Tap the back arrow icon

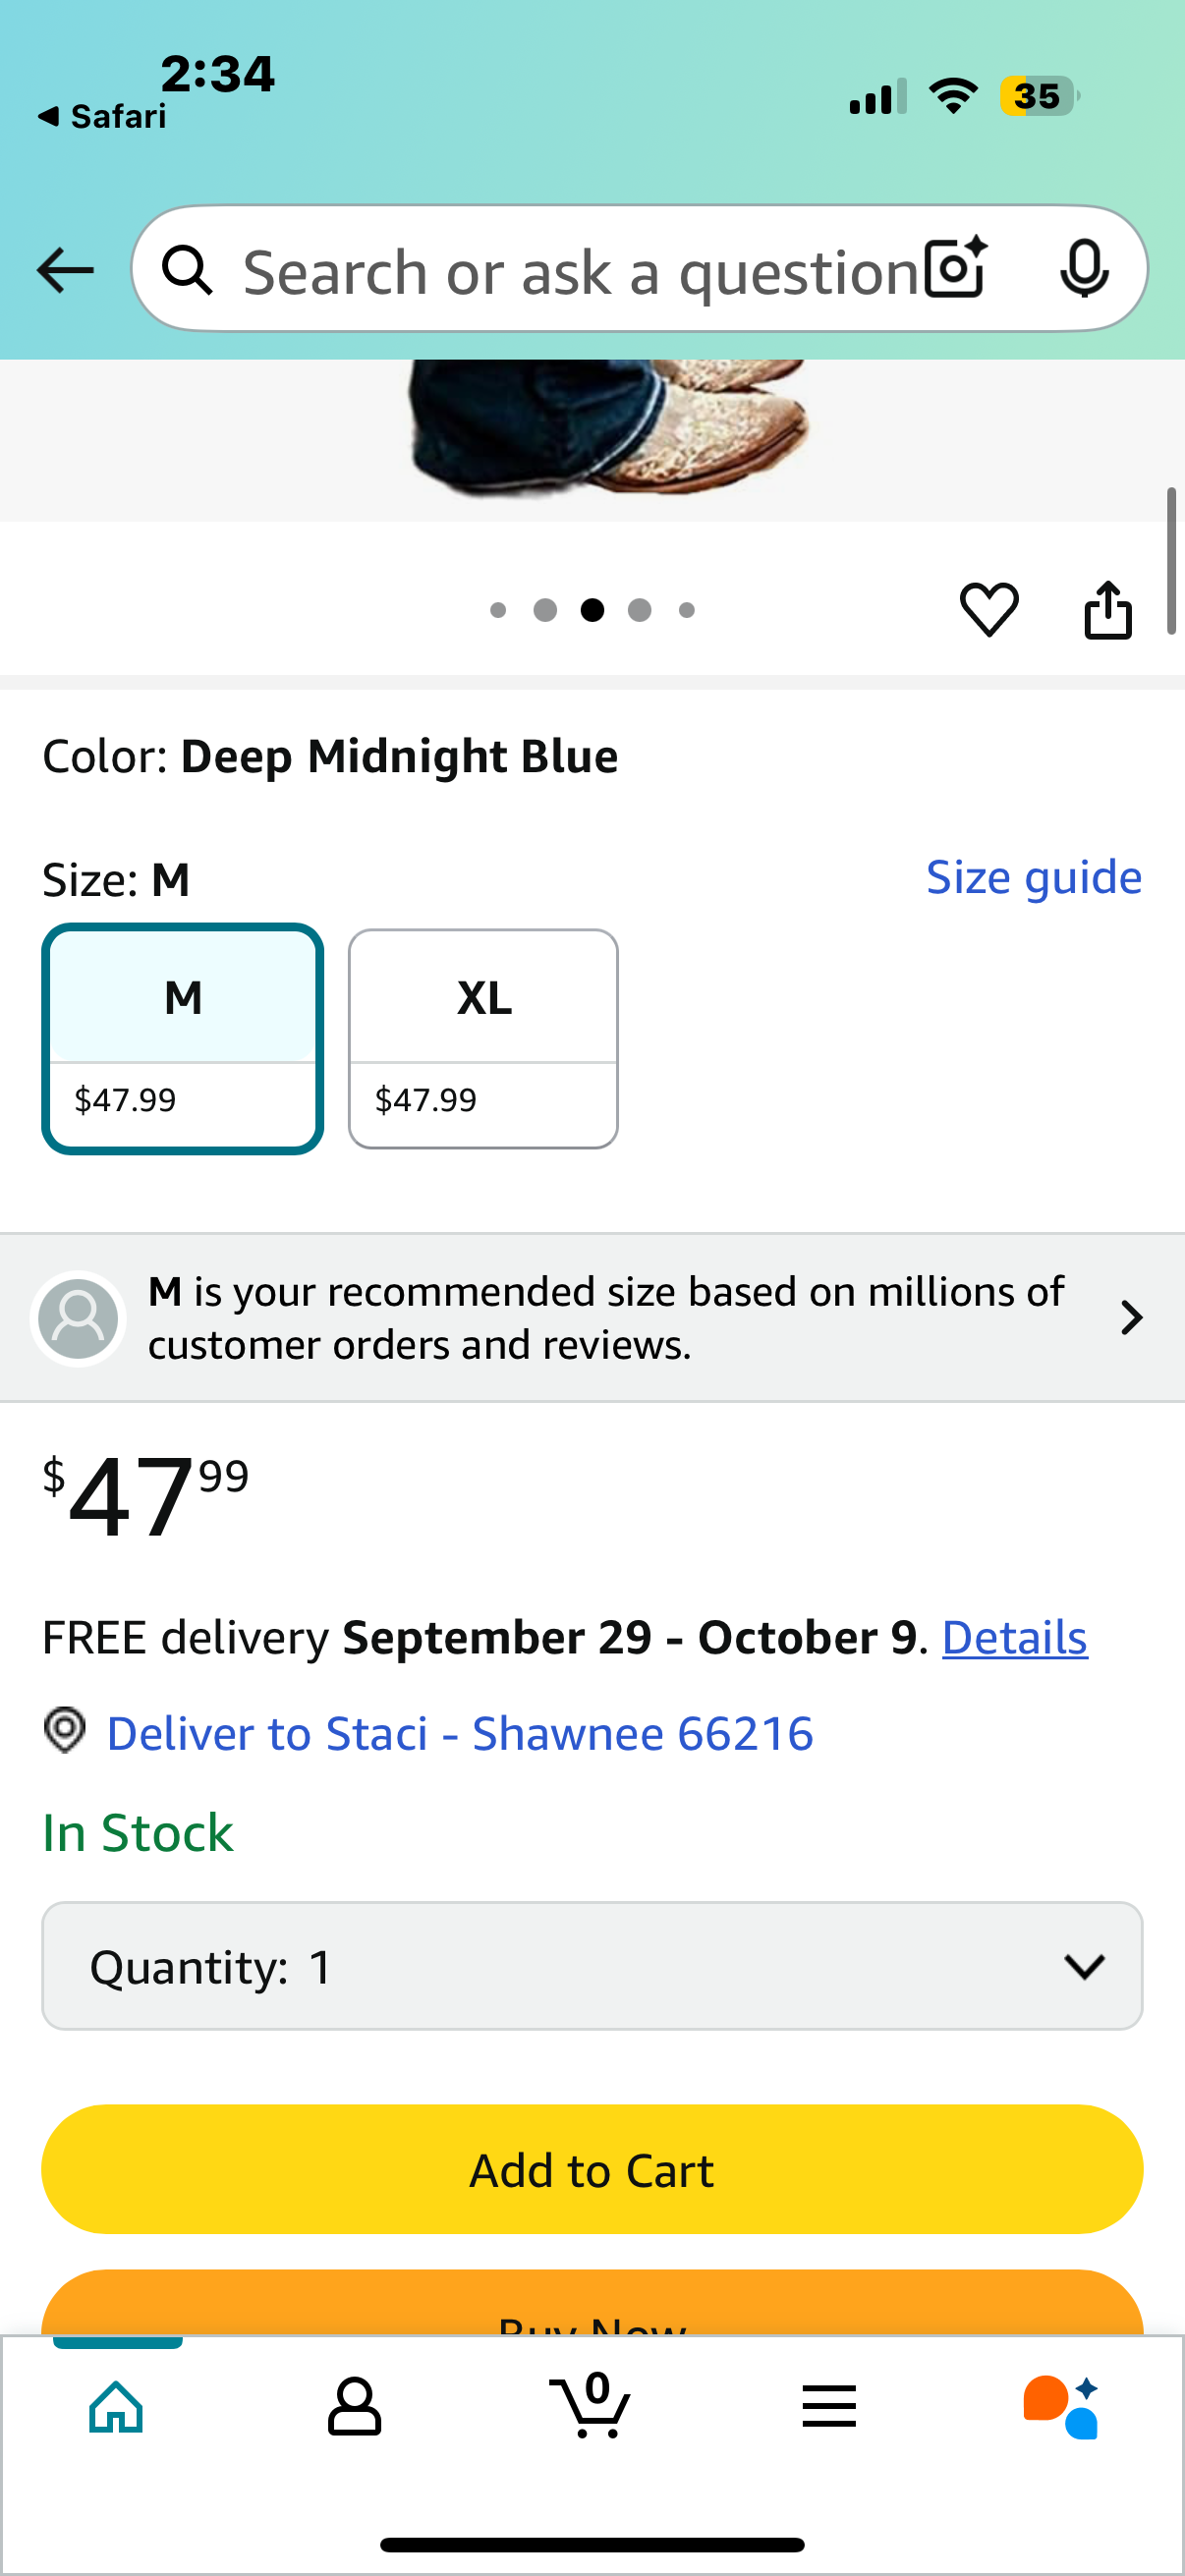point(65,270)
